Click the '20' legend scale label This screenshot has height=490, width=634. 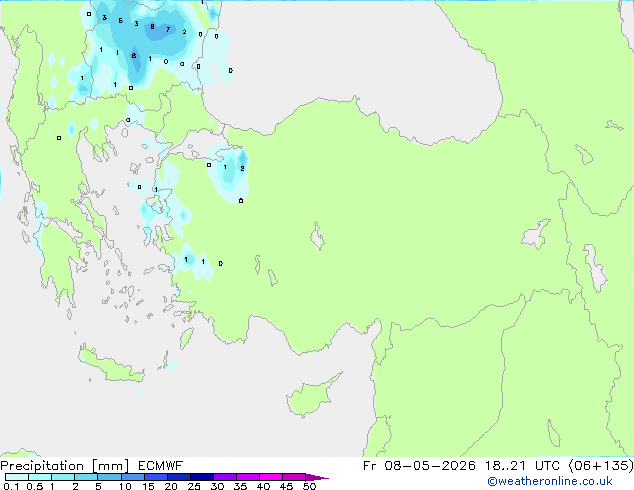[x=171, y=486]
